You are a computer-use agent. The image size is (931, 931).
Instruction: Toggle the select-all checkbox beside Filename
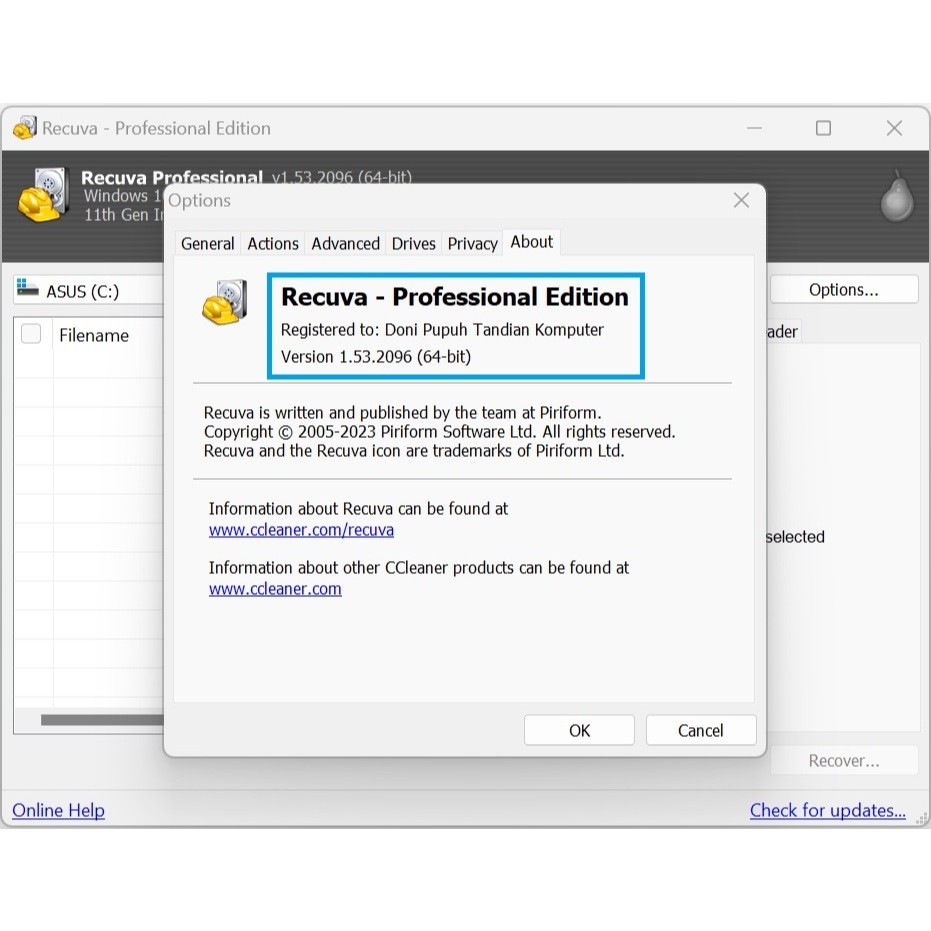pos(31,334)
